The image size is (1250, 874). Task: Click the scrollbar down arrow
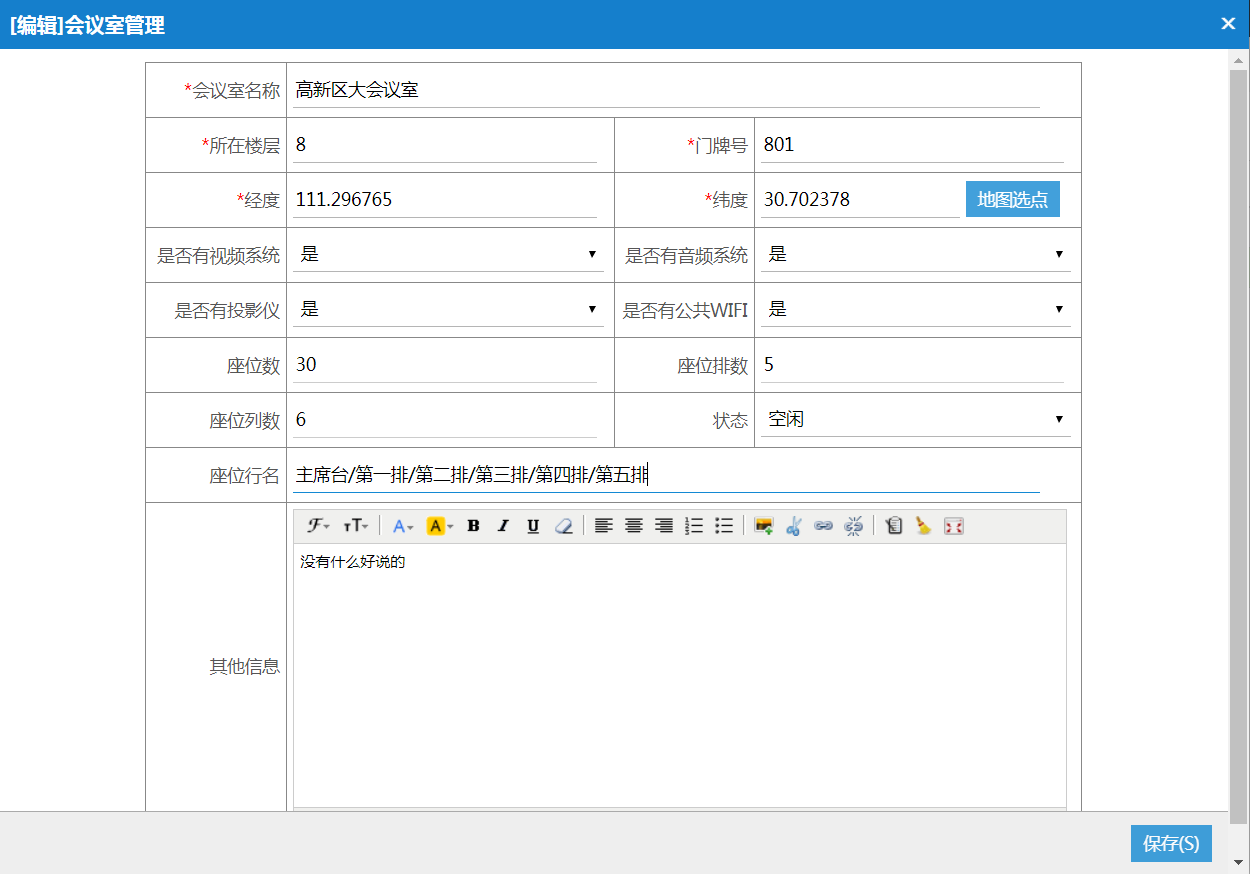click(1239, 861)
